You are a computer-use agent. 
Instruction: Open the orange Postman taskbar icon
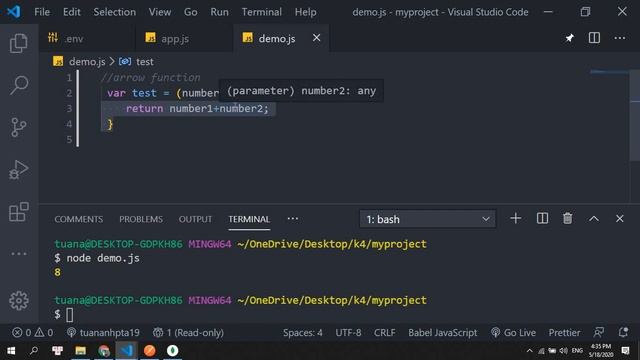(x=149, y=351)
